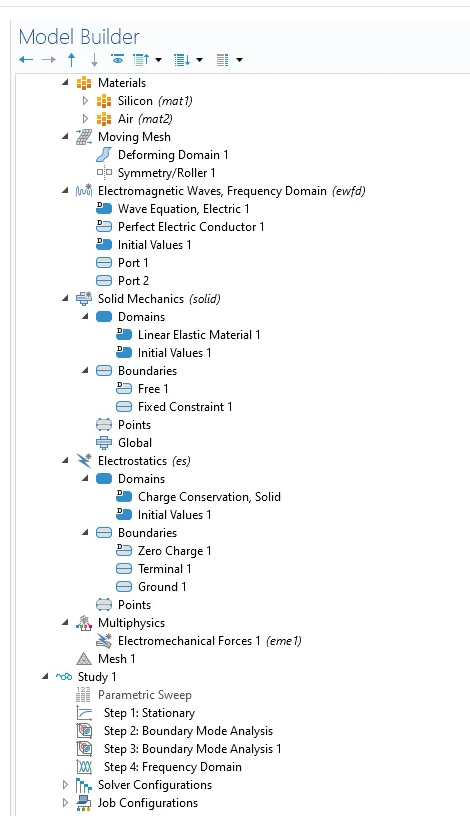Viewport: 470px width, 822px height.
Task: Click the Step 4: Frequency Domain icon
Action: pyautogui.click(x=84, y=767)
